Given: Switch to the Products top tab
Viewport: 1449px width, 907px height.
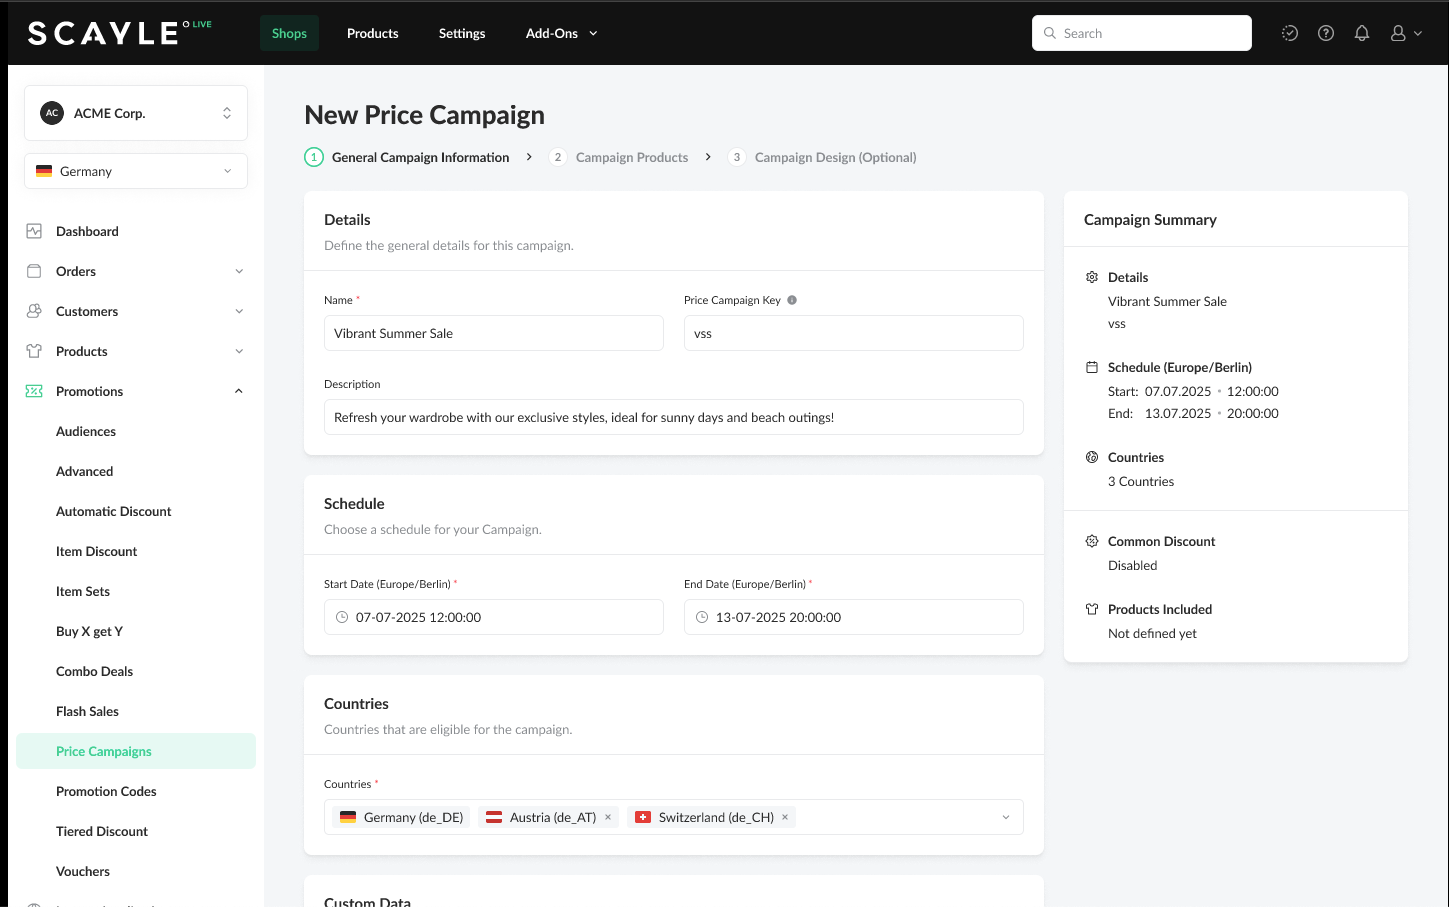Looking at the screenshot, I should tap(372, 33).
